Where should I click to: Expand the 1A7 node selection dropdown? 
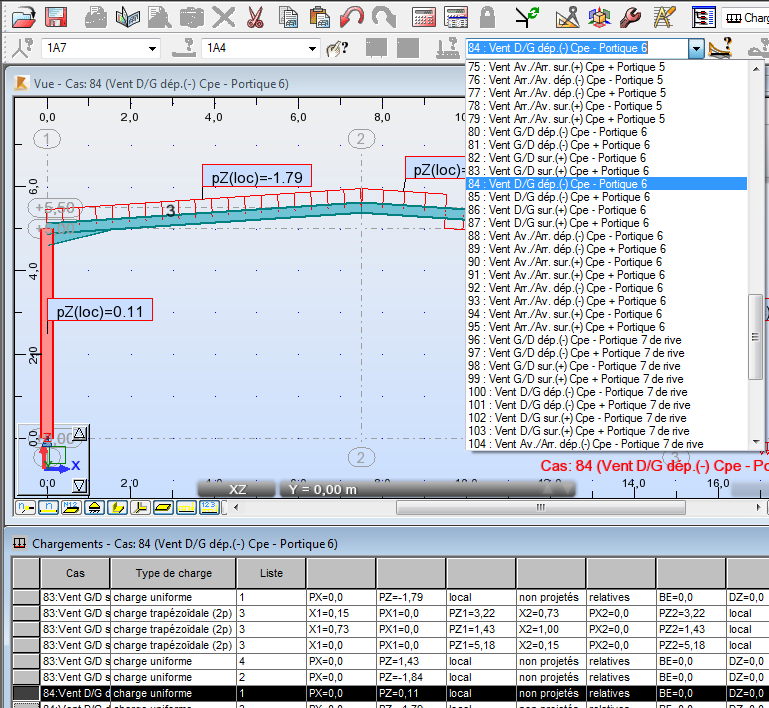coord(152,49)
